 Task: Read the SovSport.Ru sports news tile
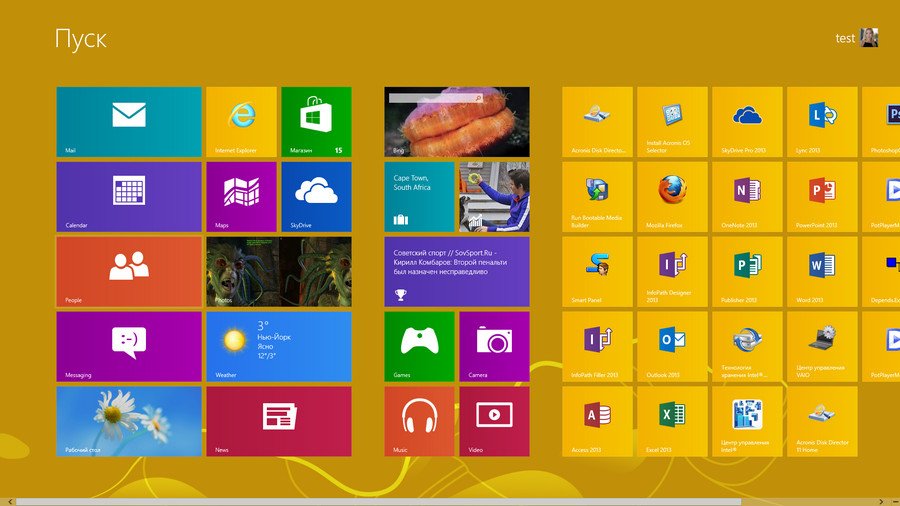[x=456, y=271]
